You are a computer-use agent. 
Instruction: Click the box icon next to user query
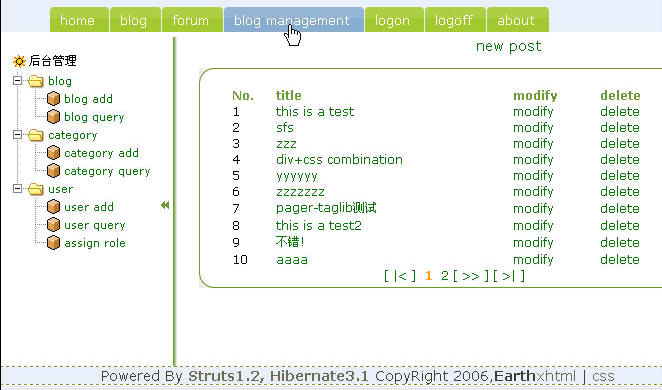click(53, 225)
